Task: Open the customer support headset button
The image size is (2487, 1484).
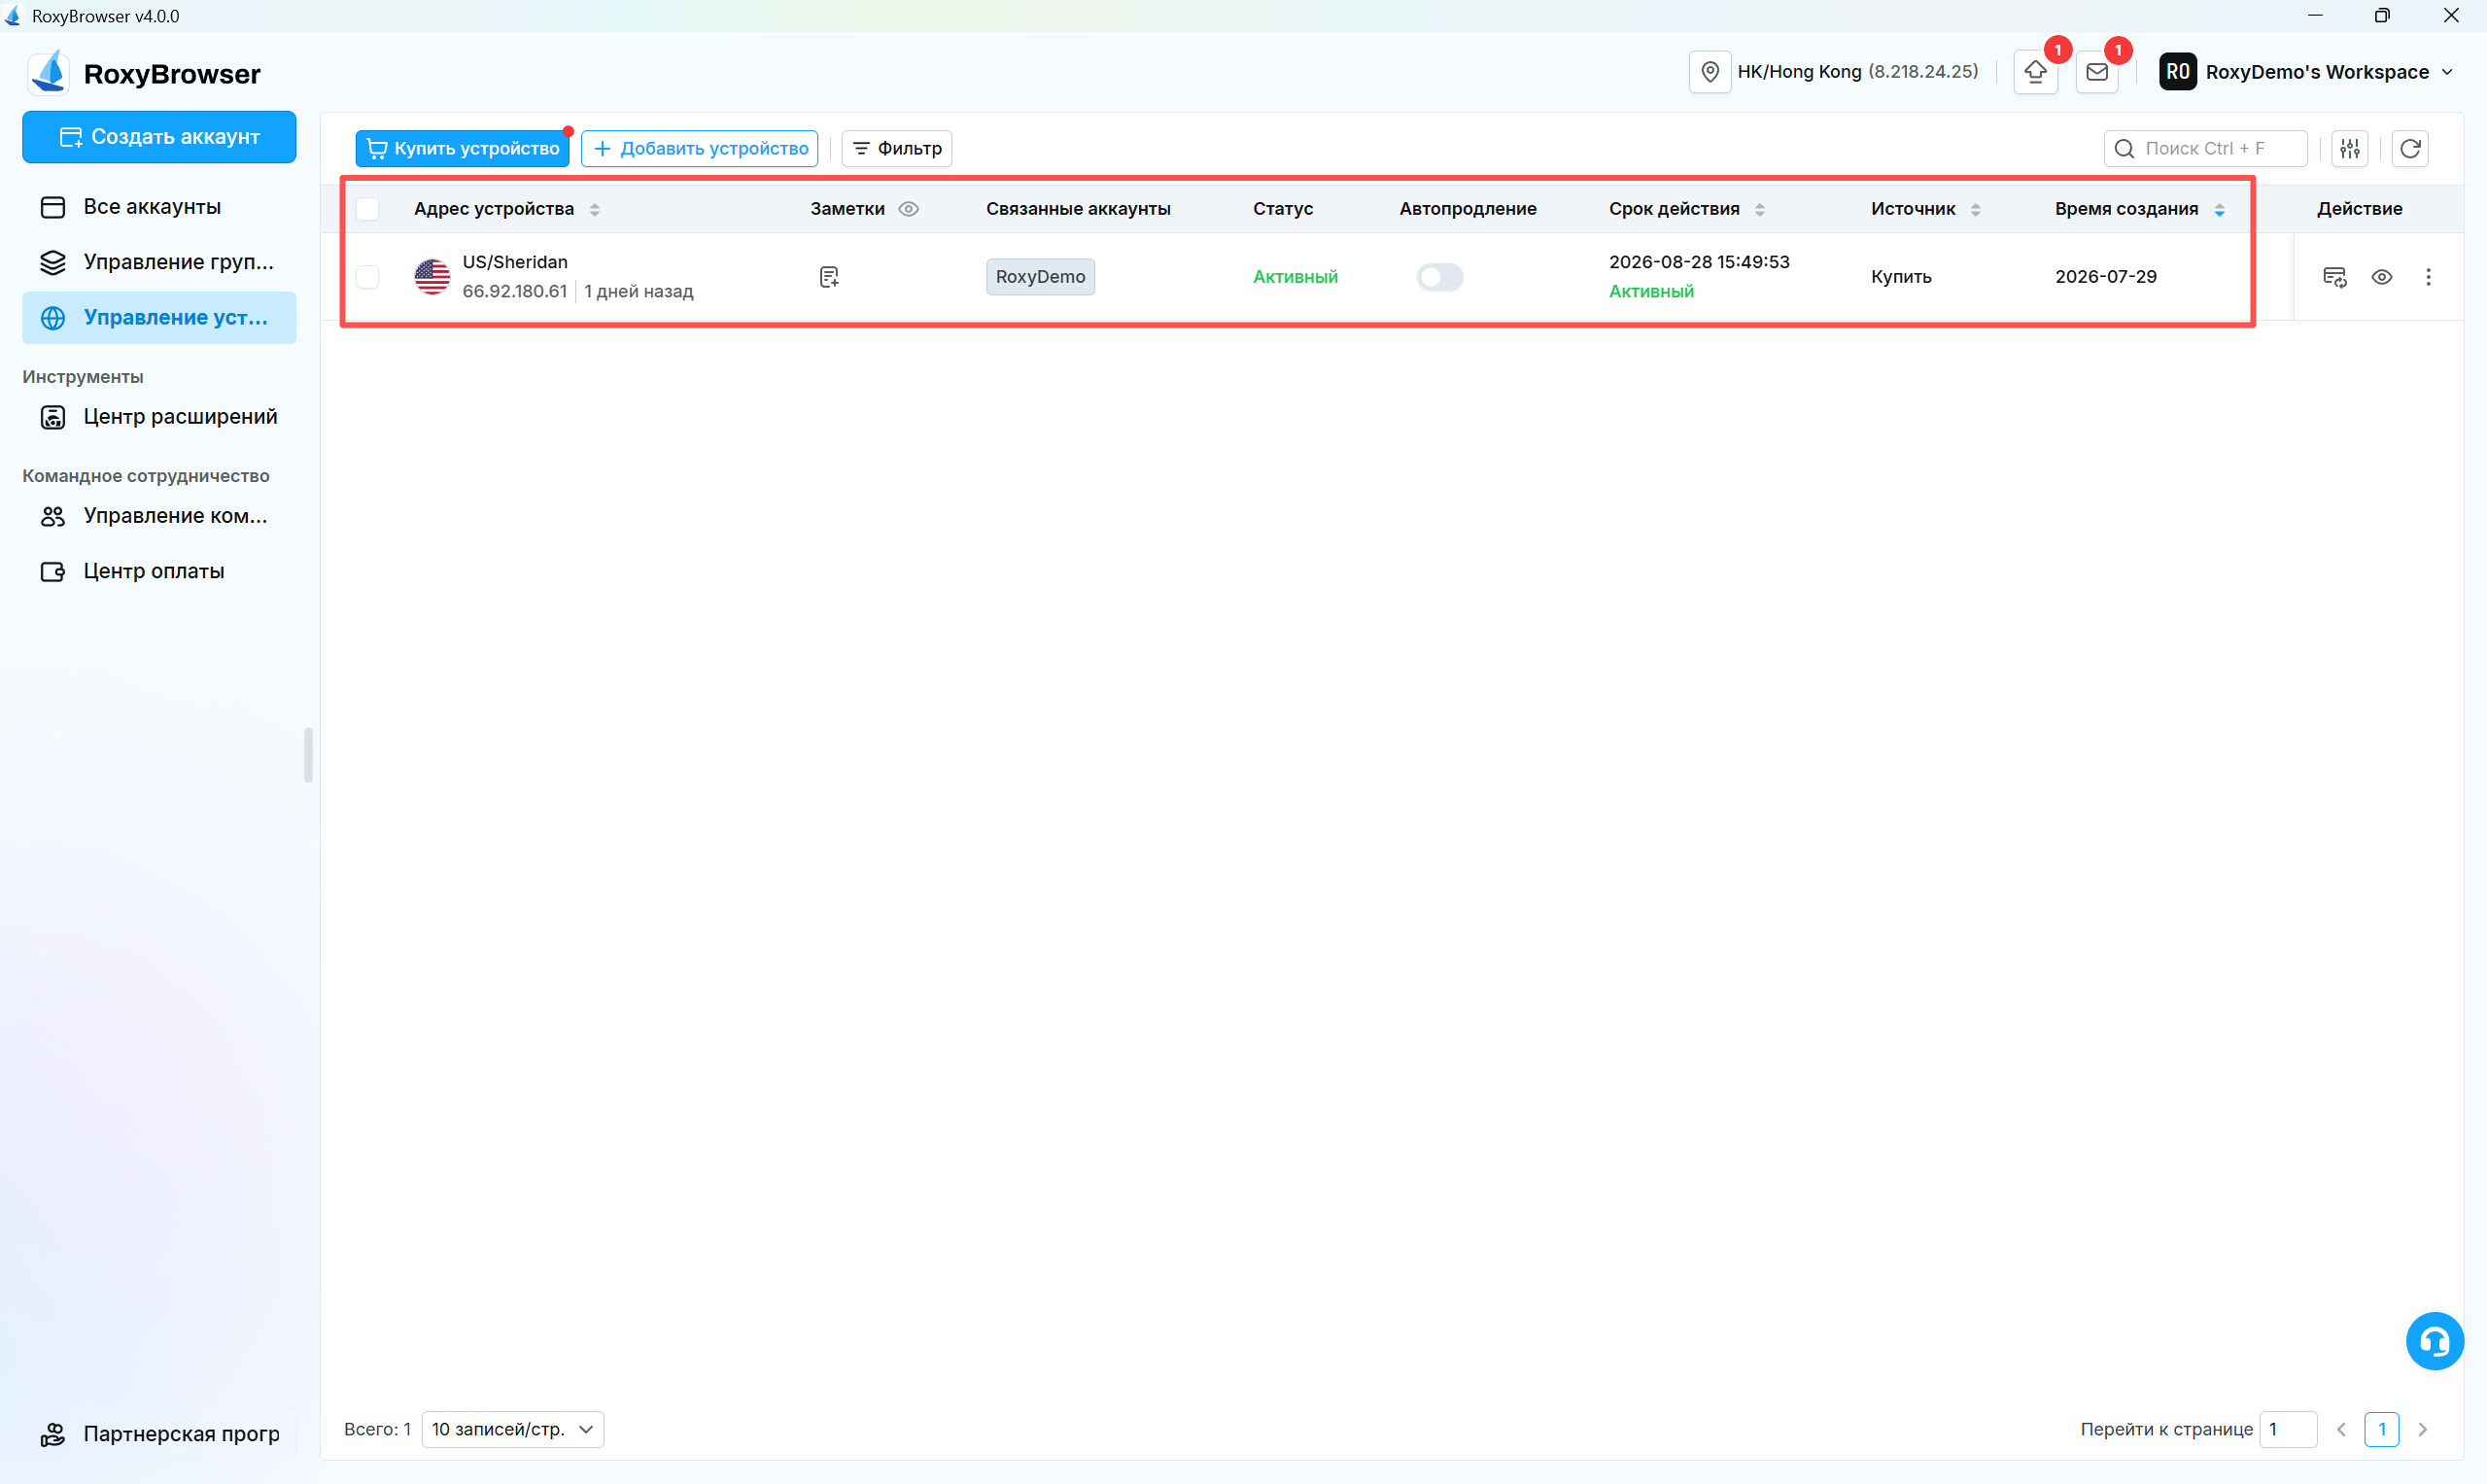Action: 2434,1341
